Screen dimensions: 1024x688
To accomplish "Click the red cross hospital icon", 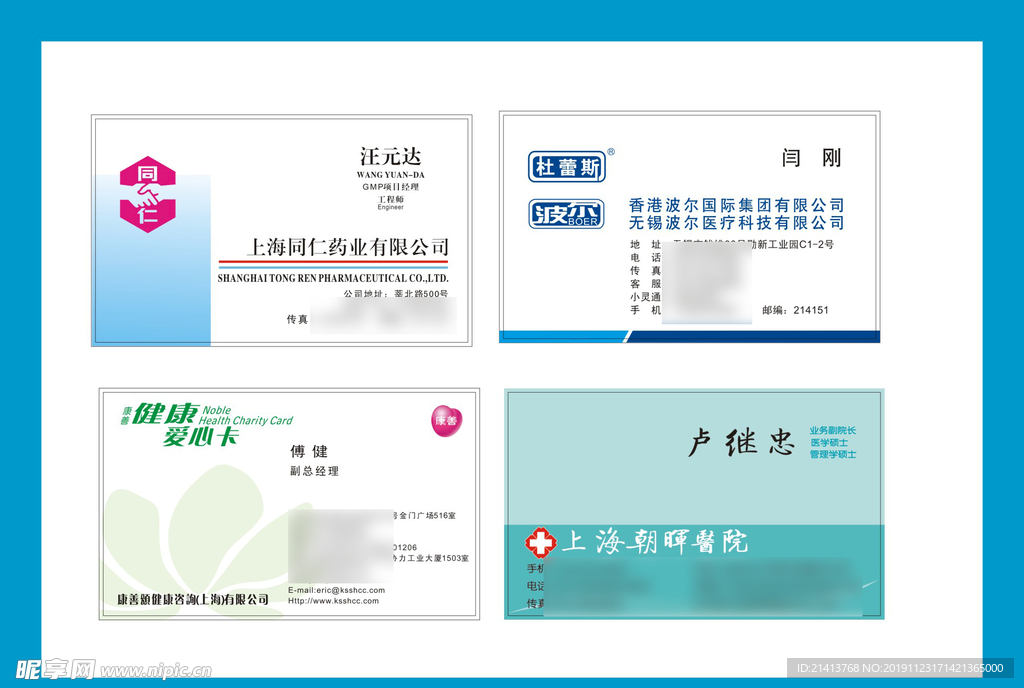I will point(541,542).
